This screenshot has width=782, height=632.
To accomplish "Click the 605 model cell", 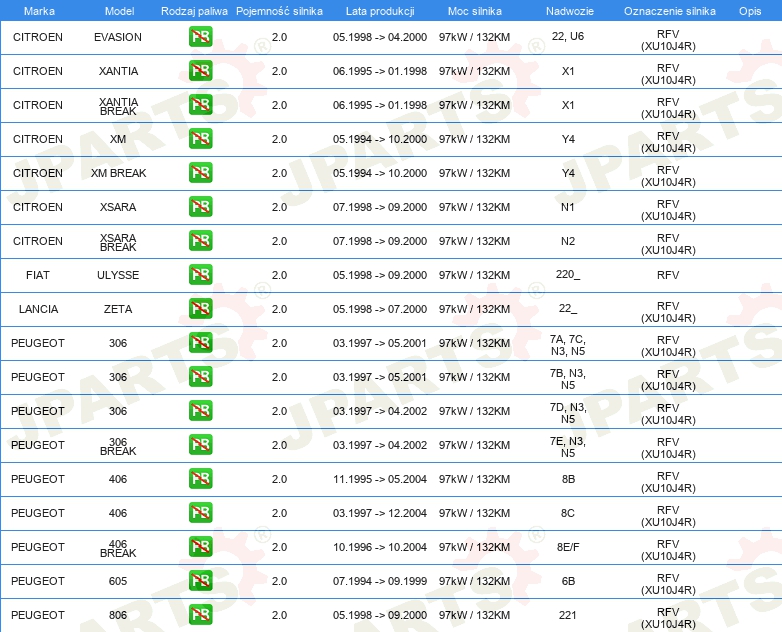I will click(118, 581).
